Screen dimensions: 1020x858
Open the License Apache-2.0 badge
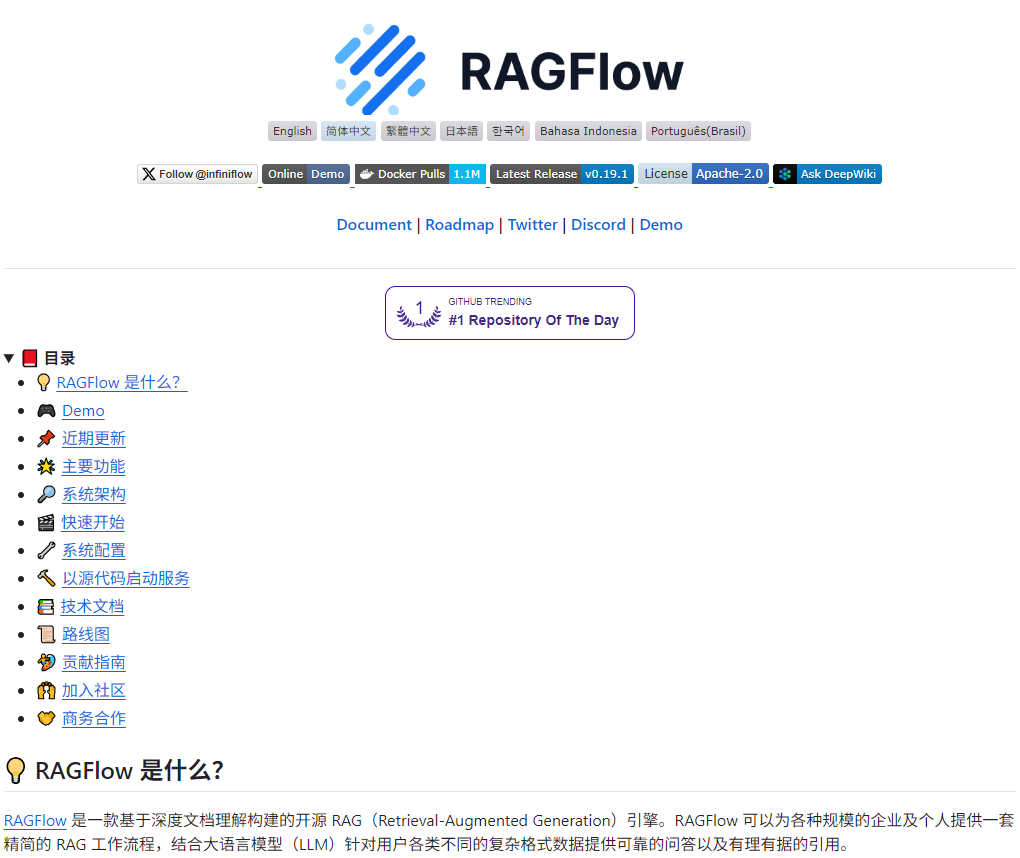pyautogui.click(x=704, y=174)
